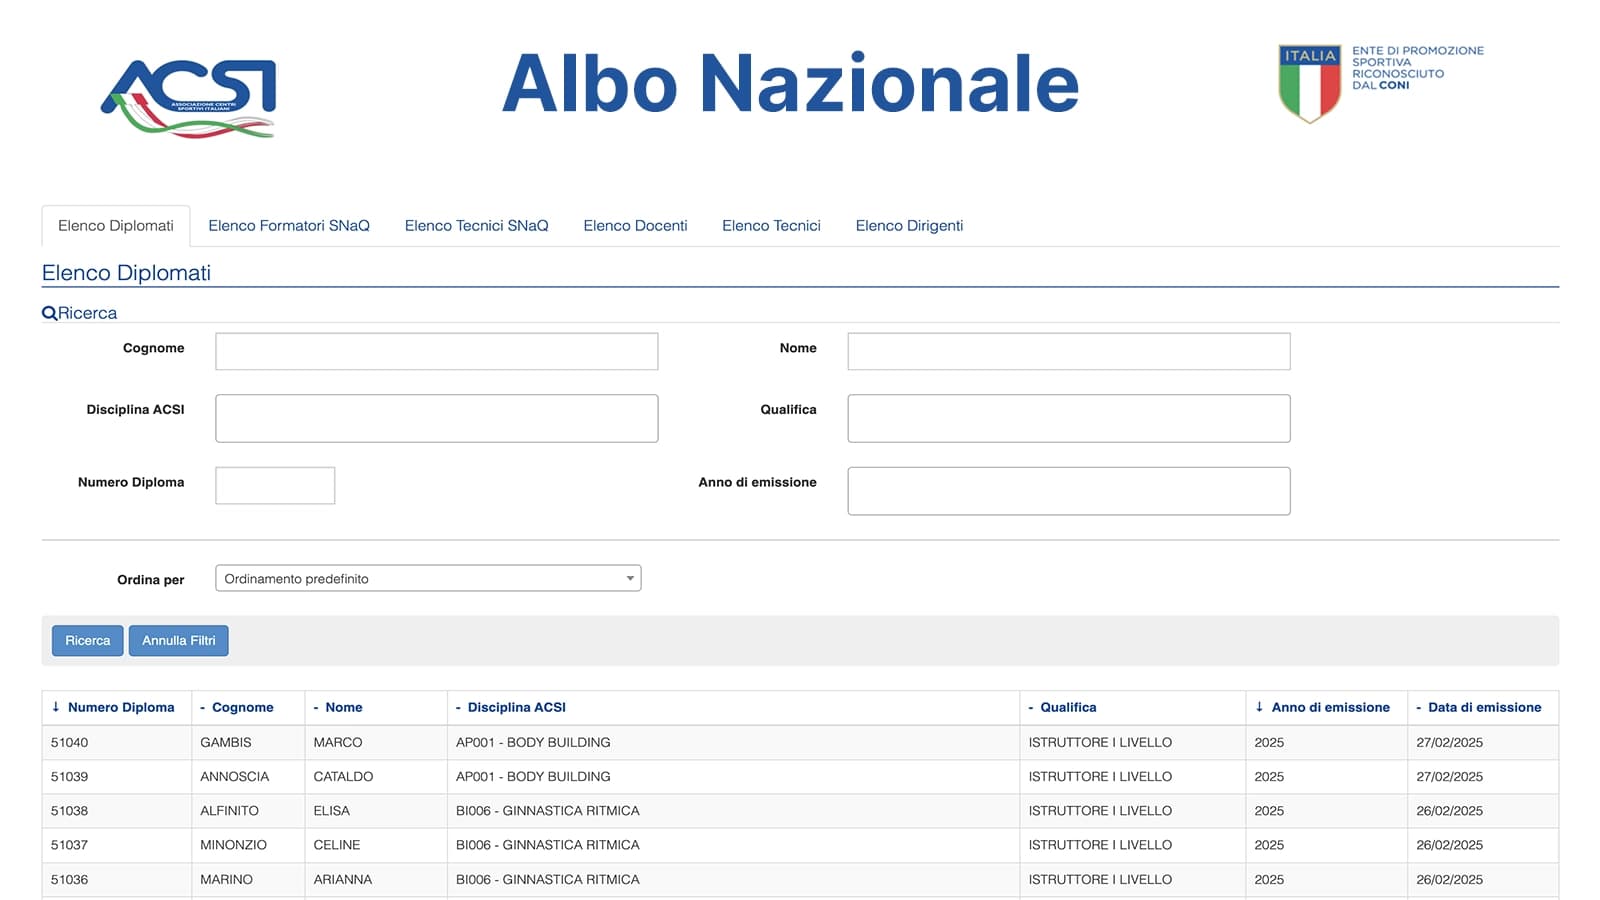1600x900 pixels.
Task: Focus the Cognome input field
Action: click(x=436, y=351)
